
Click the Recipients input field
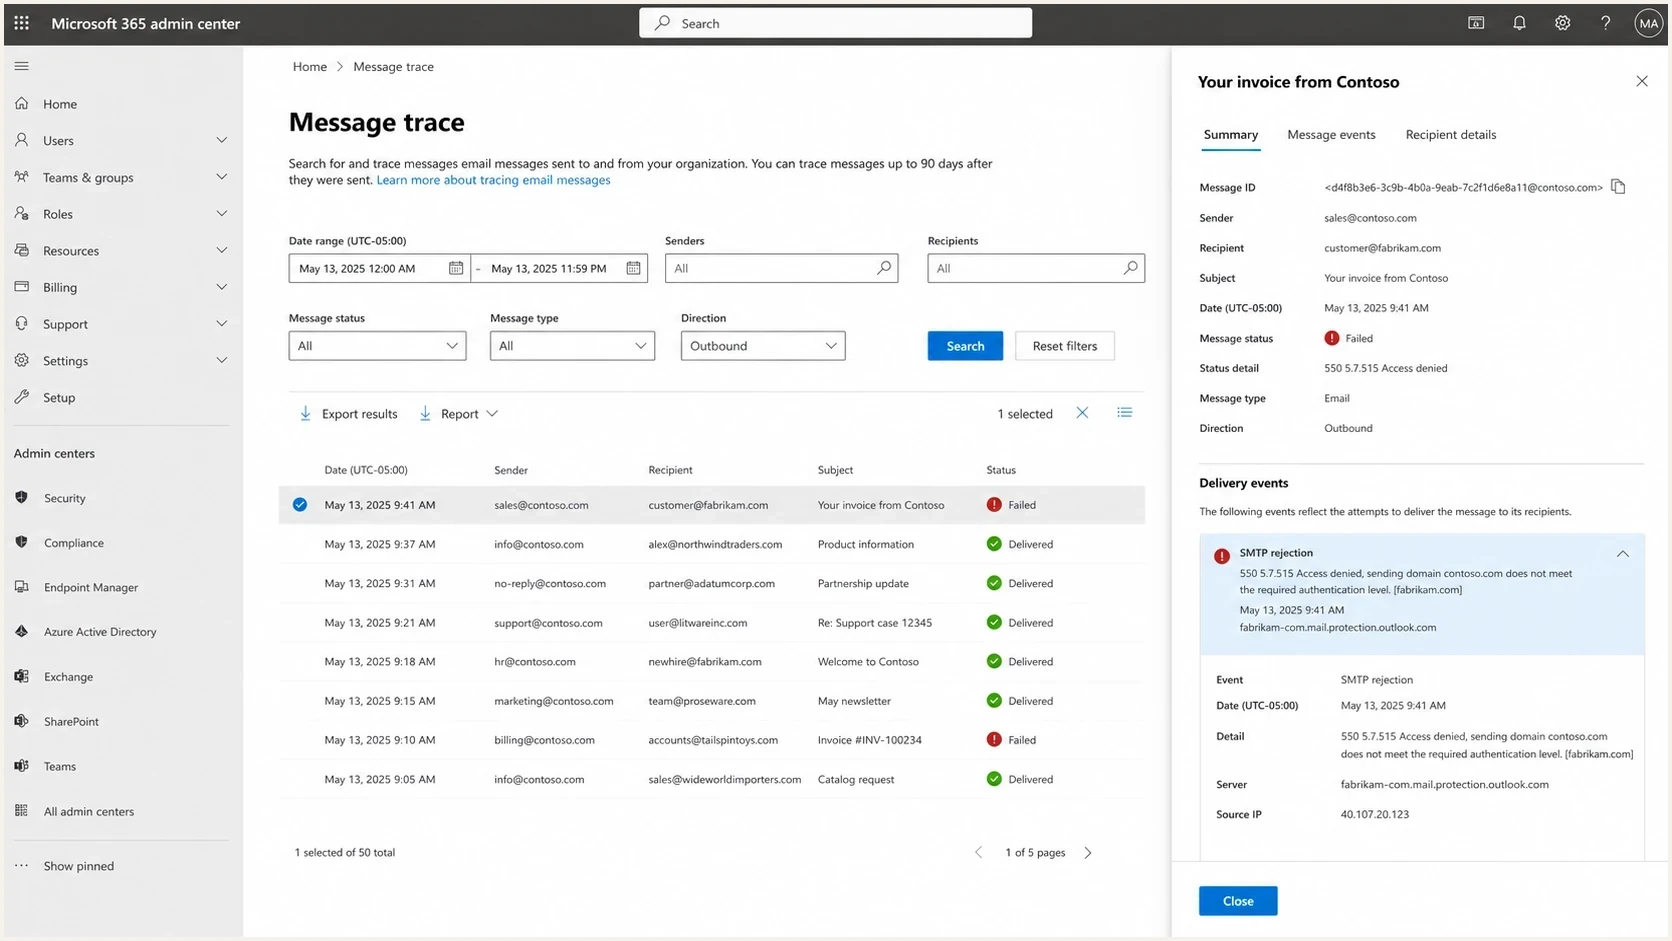pos(1036,268)
